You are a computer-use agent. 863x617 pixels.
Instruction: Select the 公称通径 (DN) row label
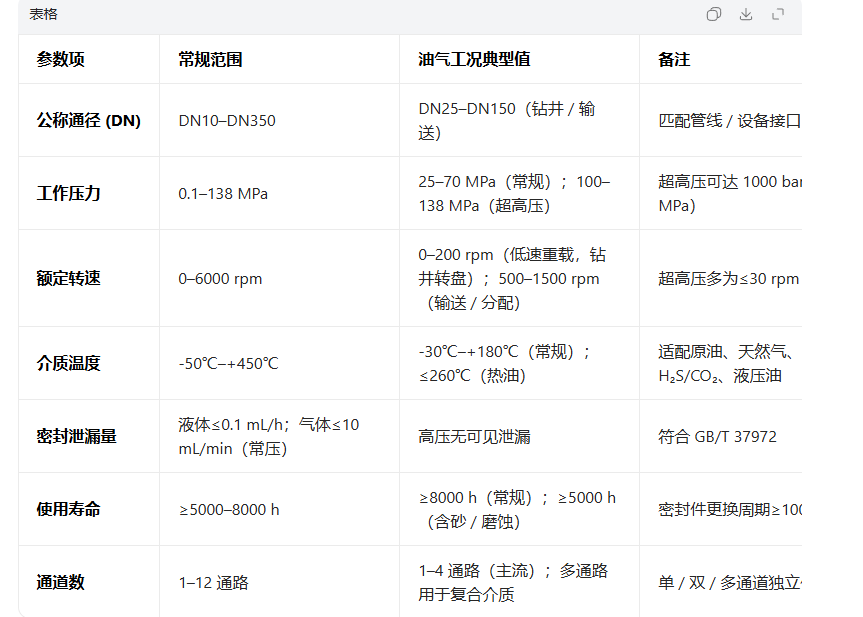tap(89, 121)
